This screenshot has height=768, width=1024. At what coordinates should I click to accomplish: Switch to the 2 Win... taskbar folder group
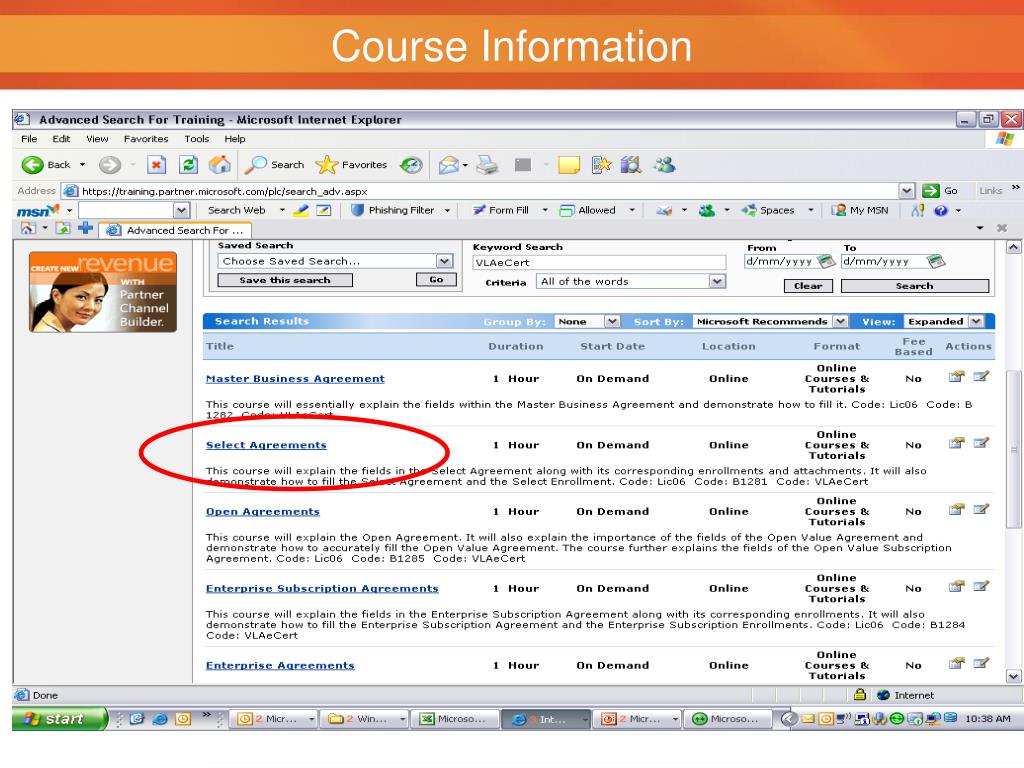pyautogui.click(x=366, y=718)
